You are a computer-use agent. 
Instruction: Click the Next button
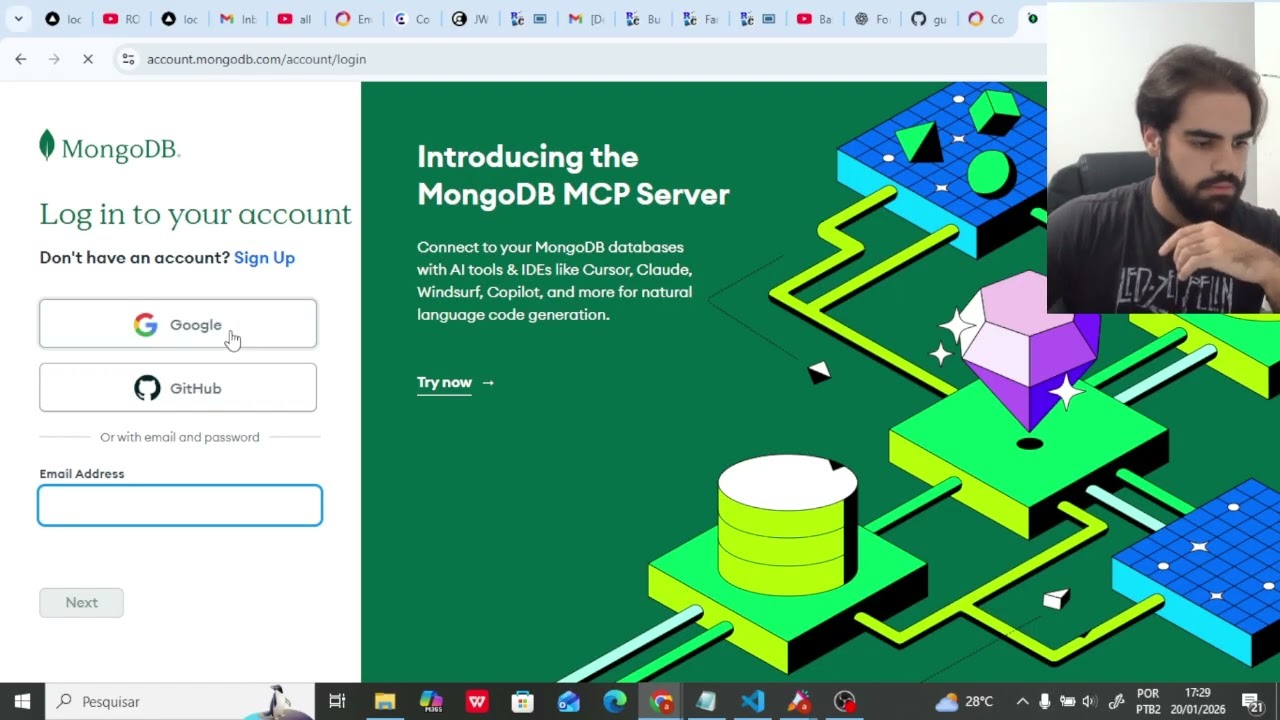click(82, 602)
